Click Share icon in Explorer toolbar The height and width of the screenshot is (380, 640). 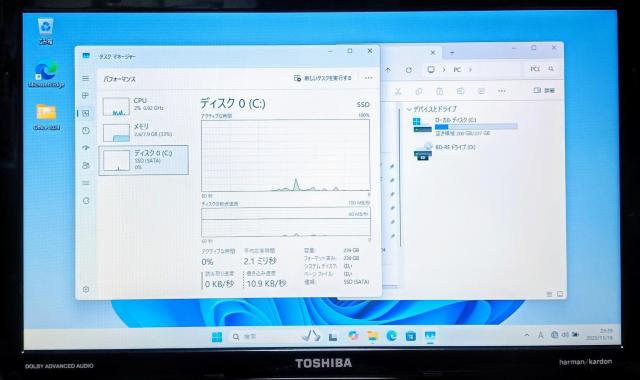481,91
